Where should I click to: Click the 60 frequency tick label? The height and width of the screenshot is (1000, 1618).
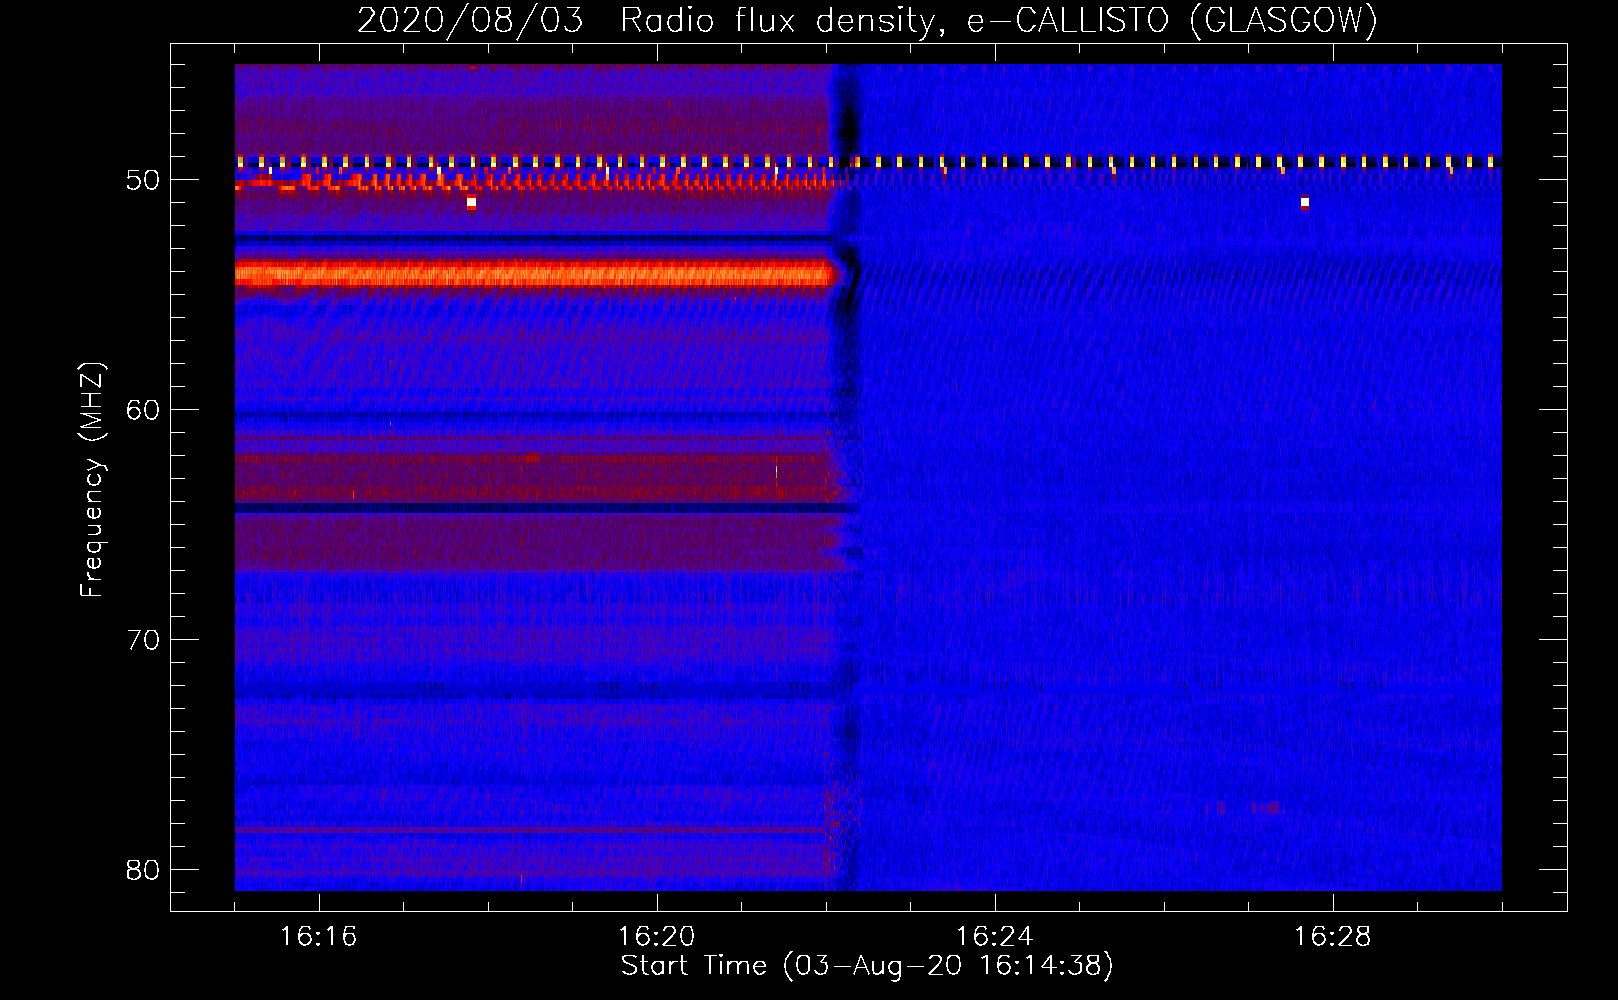(143, 410)
